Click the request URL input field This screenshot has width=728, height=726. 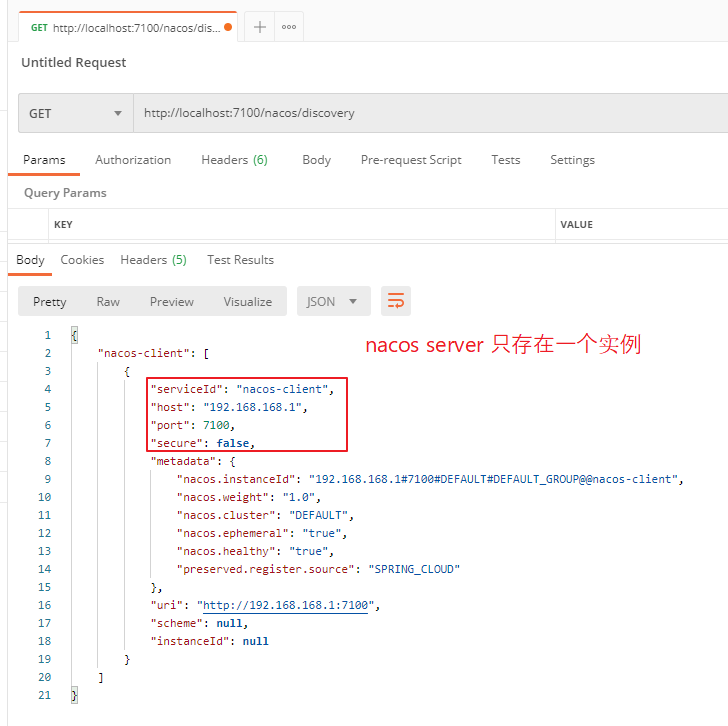(431, 113)
